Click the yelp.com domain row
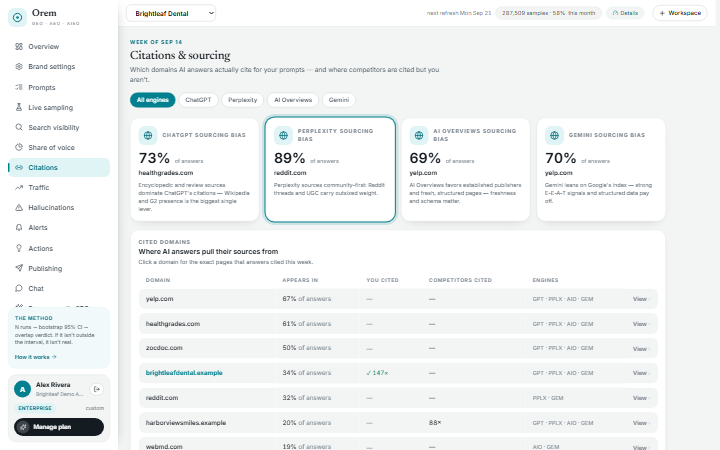Viewport: 720px width, 450px height. click(x=398, y=299)
